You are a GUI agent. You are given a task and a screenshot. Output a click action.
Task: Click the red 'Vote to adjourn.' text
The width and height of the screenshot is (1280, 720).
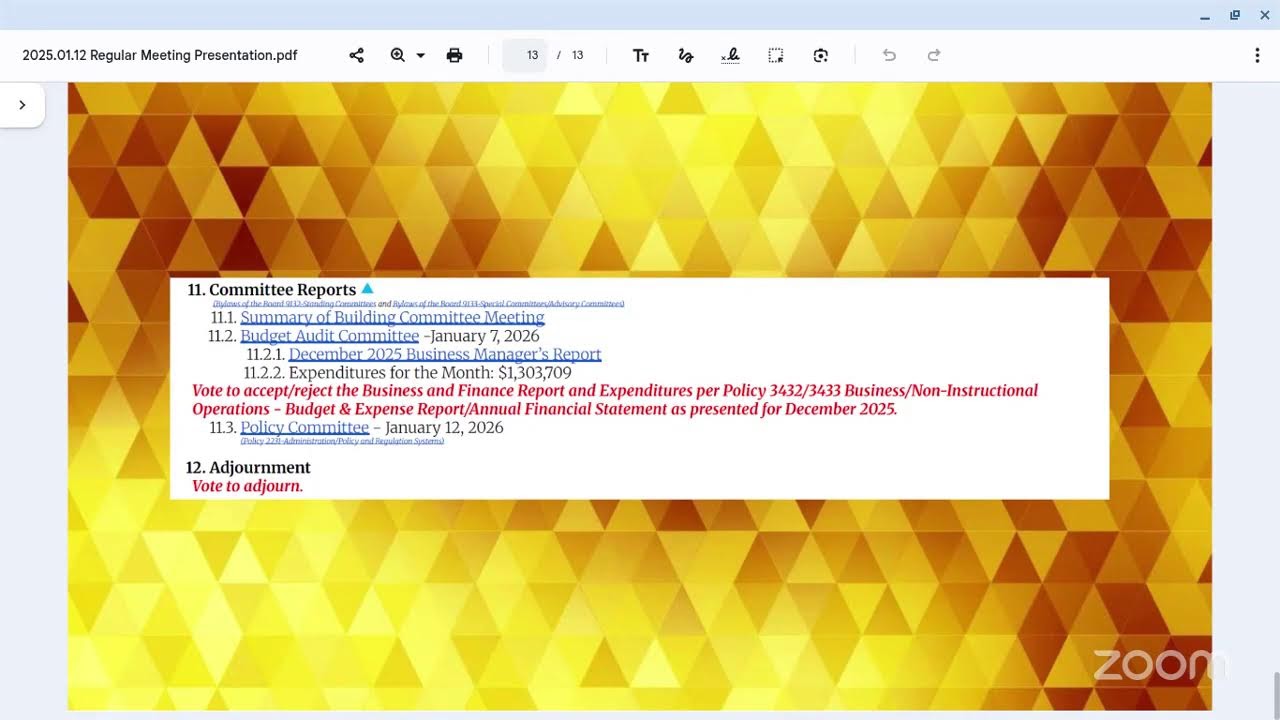click(x=247, y=486)
